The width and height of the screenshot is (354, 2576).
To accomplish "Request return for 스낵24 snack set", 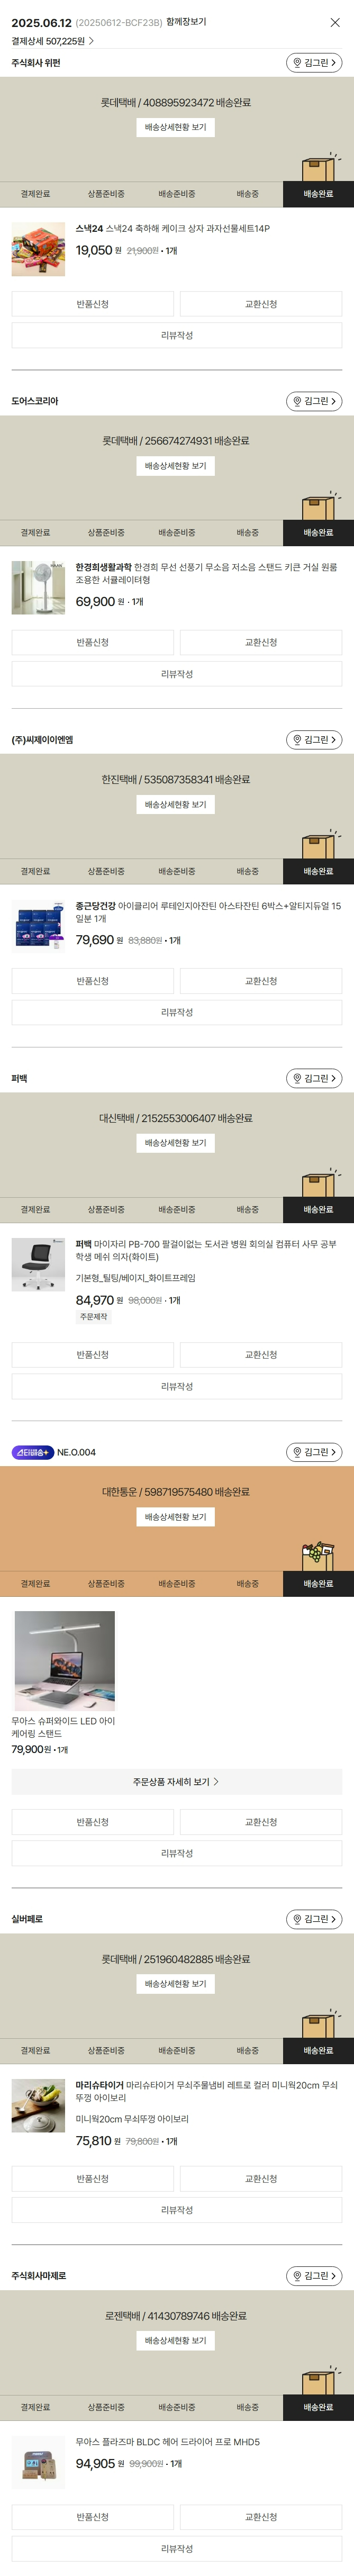I will (93, 304).
